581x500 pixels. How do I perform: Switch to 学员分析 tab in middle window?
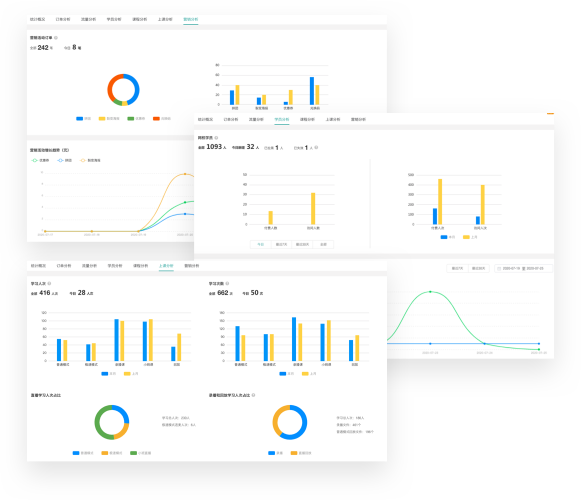coord(282,119)
